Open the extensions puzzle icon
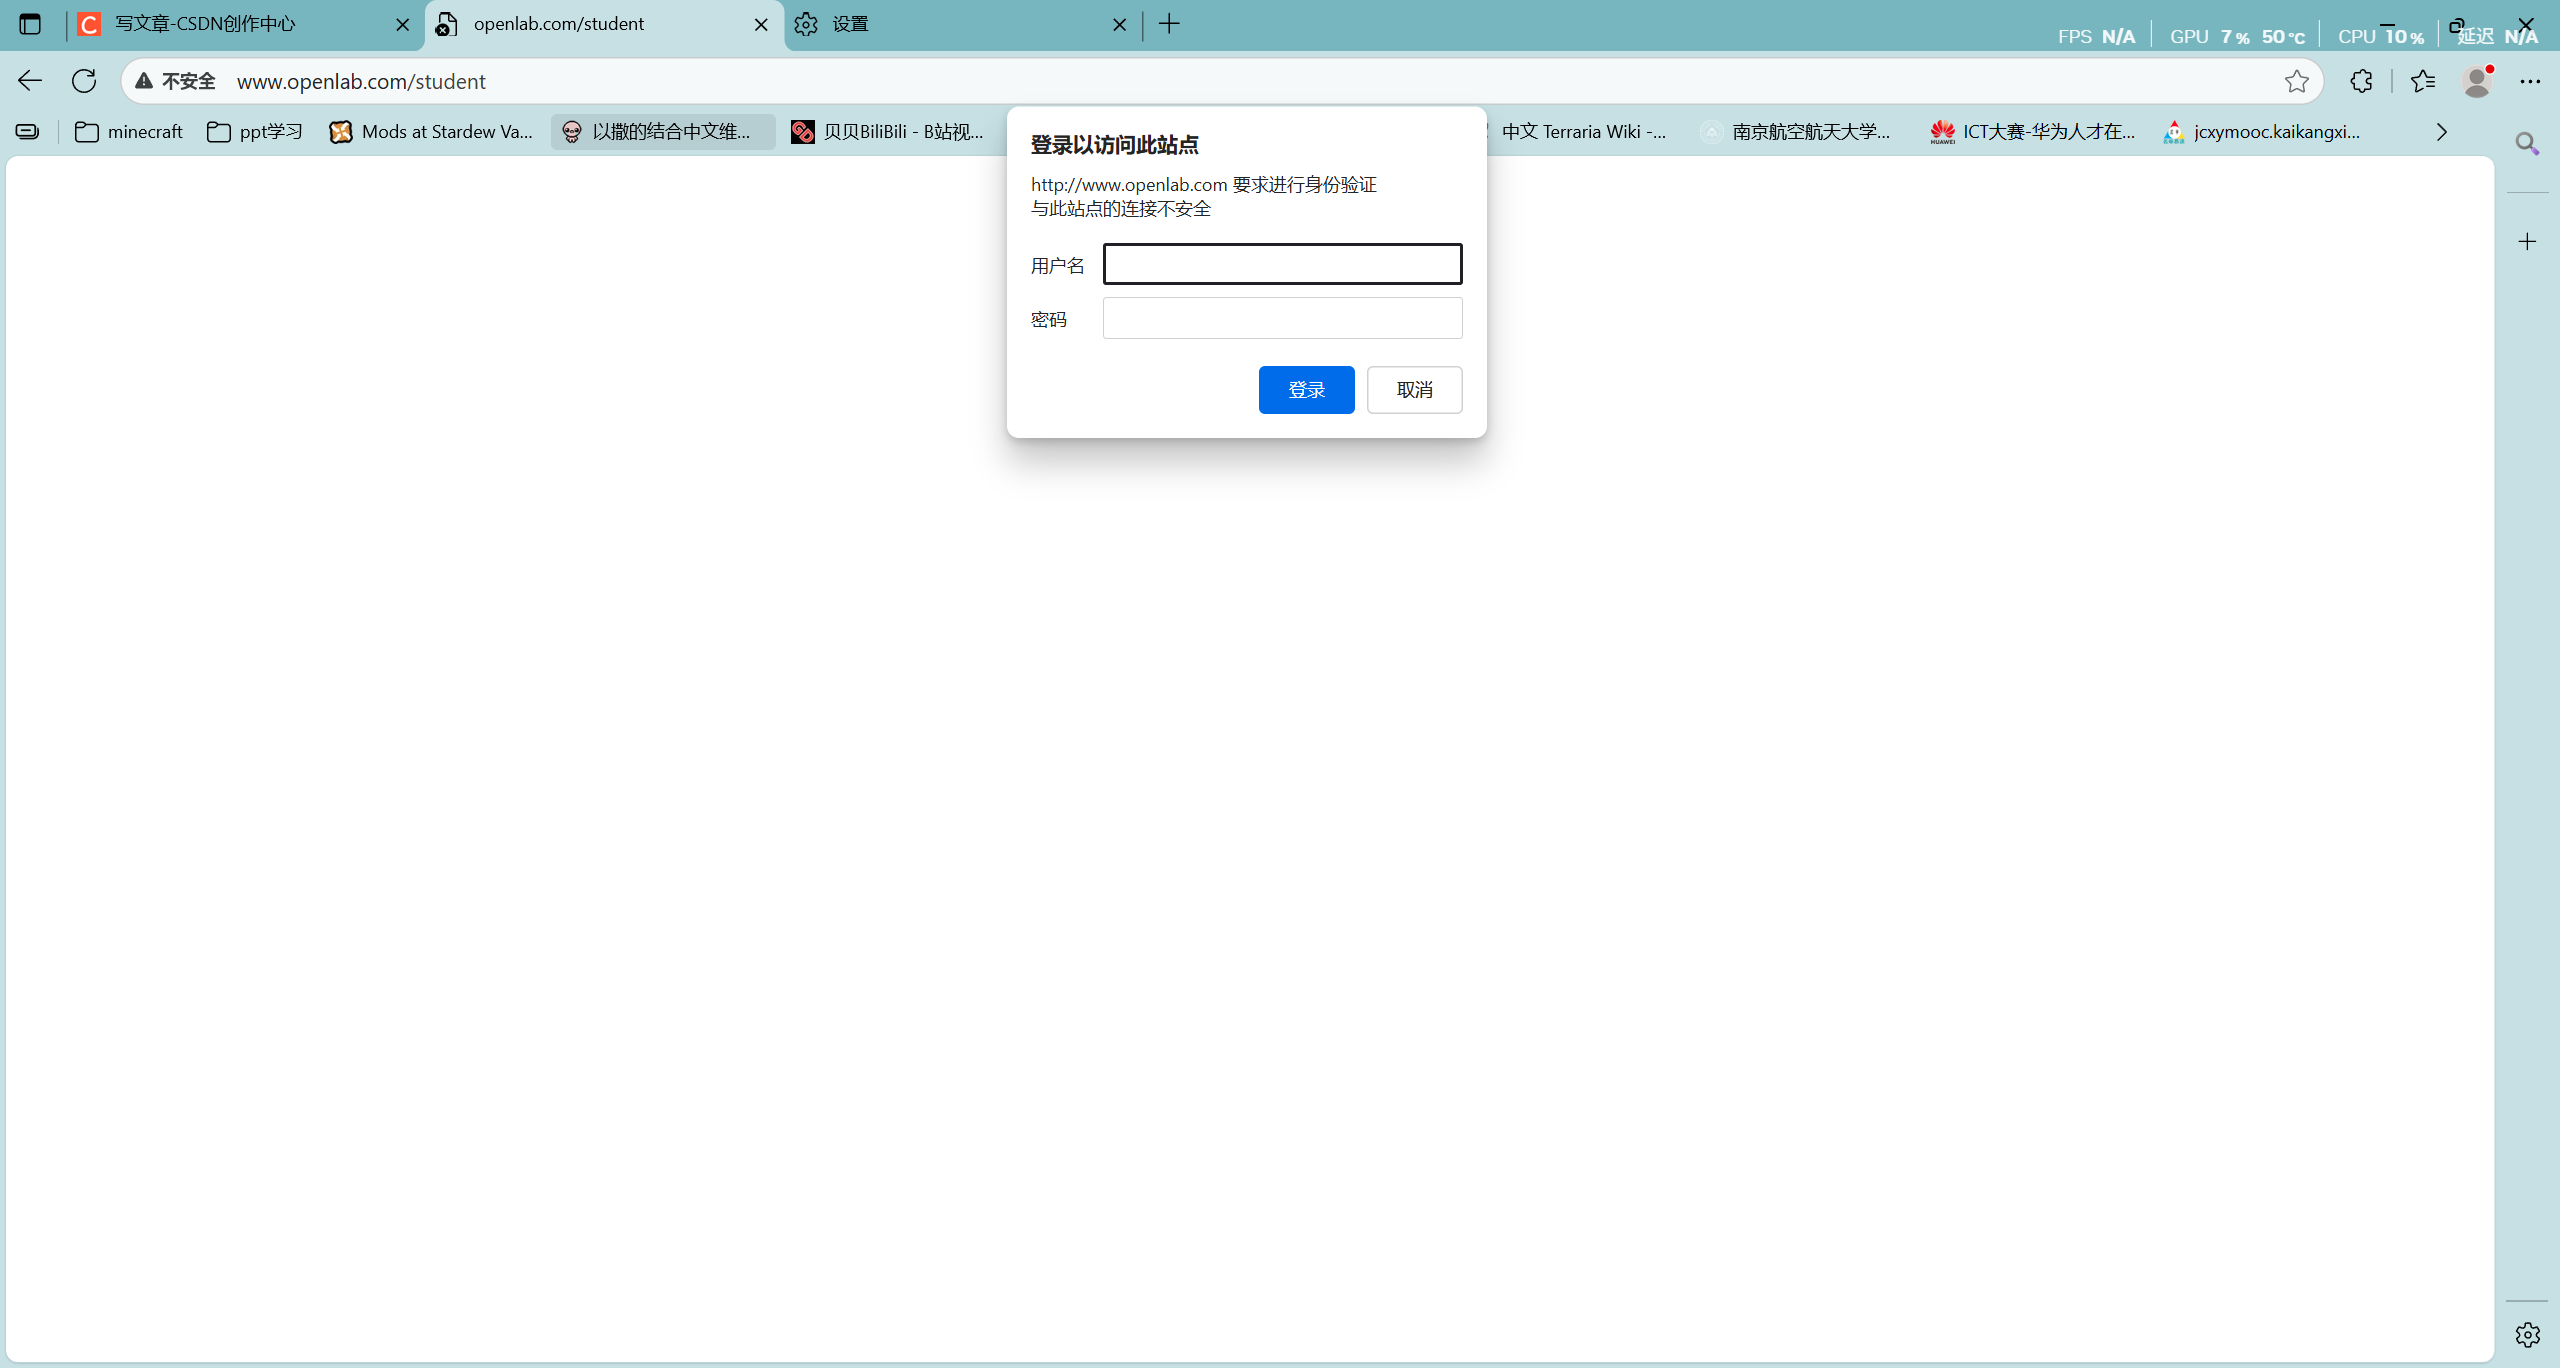Image resolution: width=2560 pixels, height=1368 pixels. 2361,81
